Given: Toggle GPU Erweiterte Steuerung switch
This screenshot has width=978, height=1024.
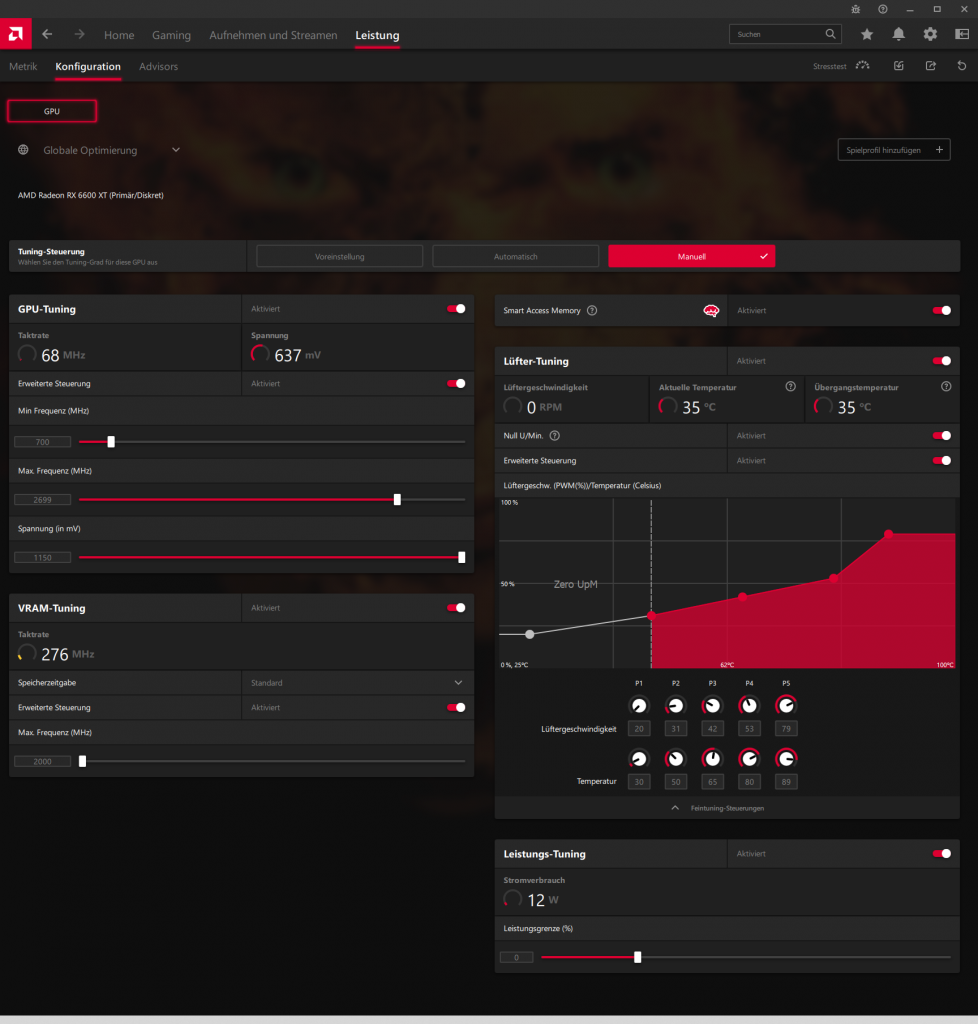Looking at the screenshot, I should pyautogui.click(x=456, y=383).
